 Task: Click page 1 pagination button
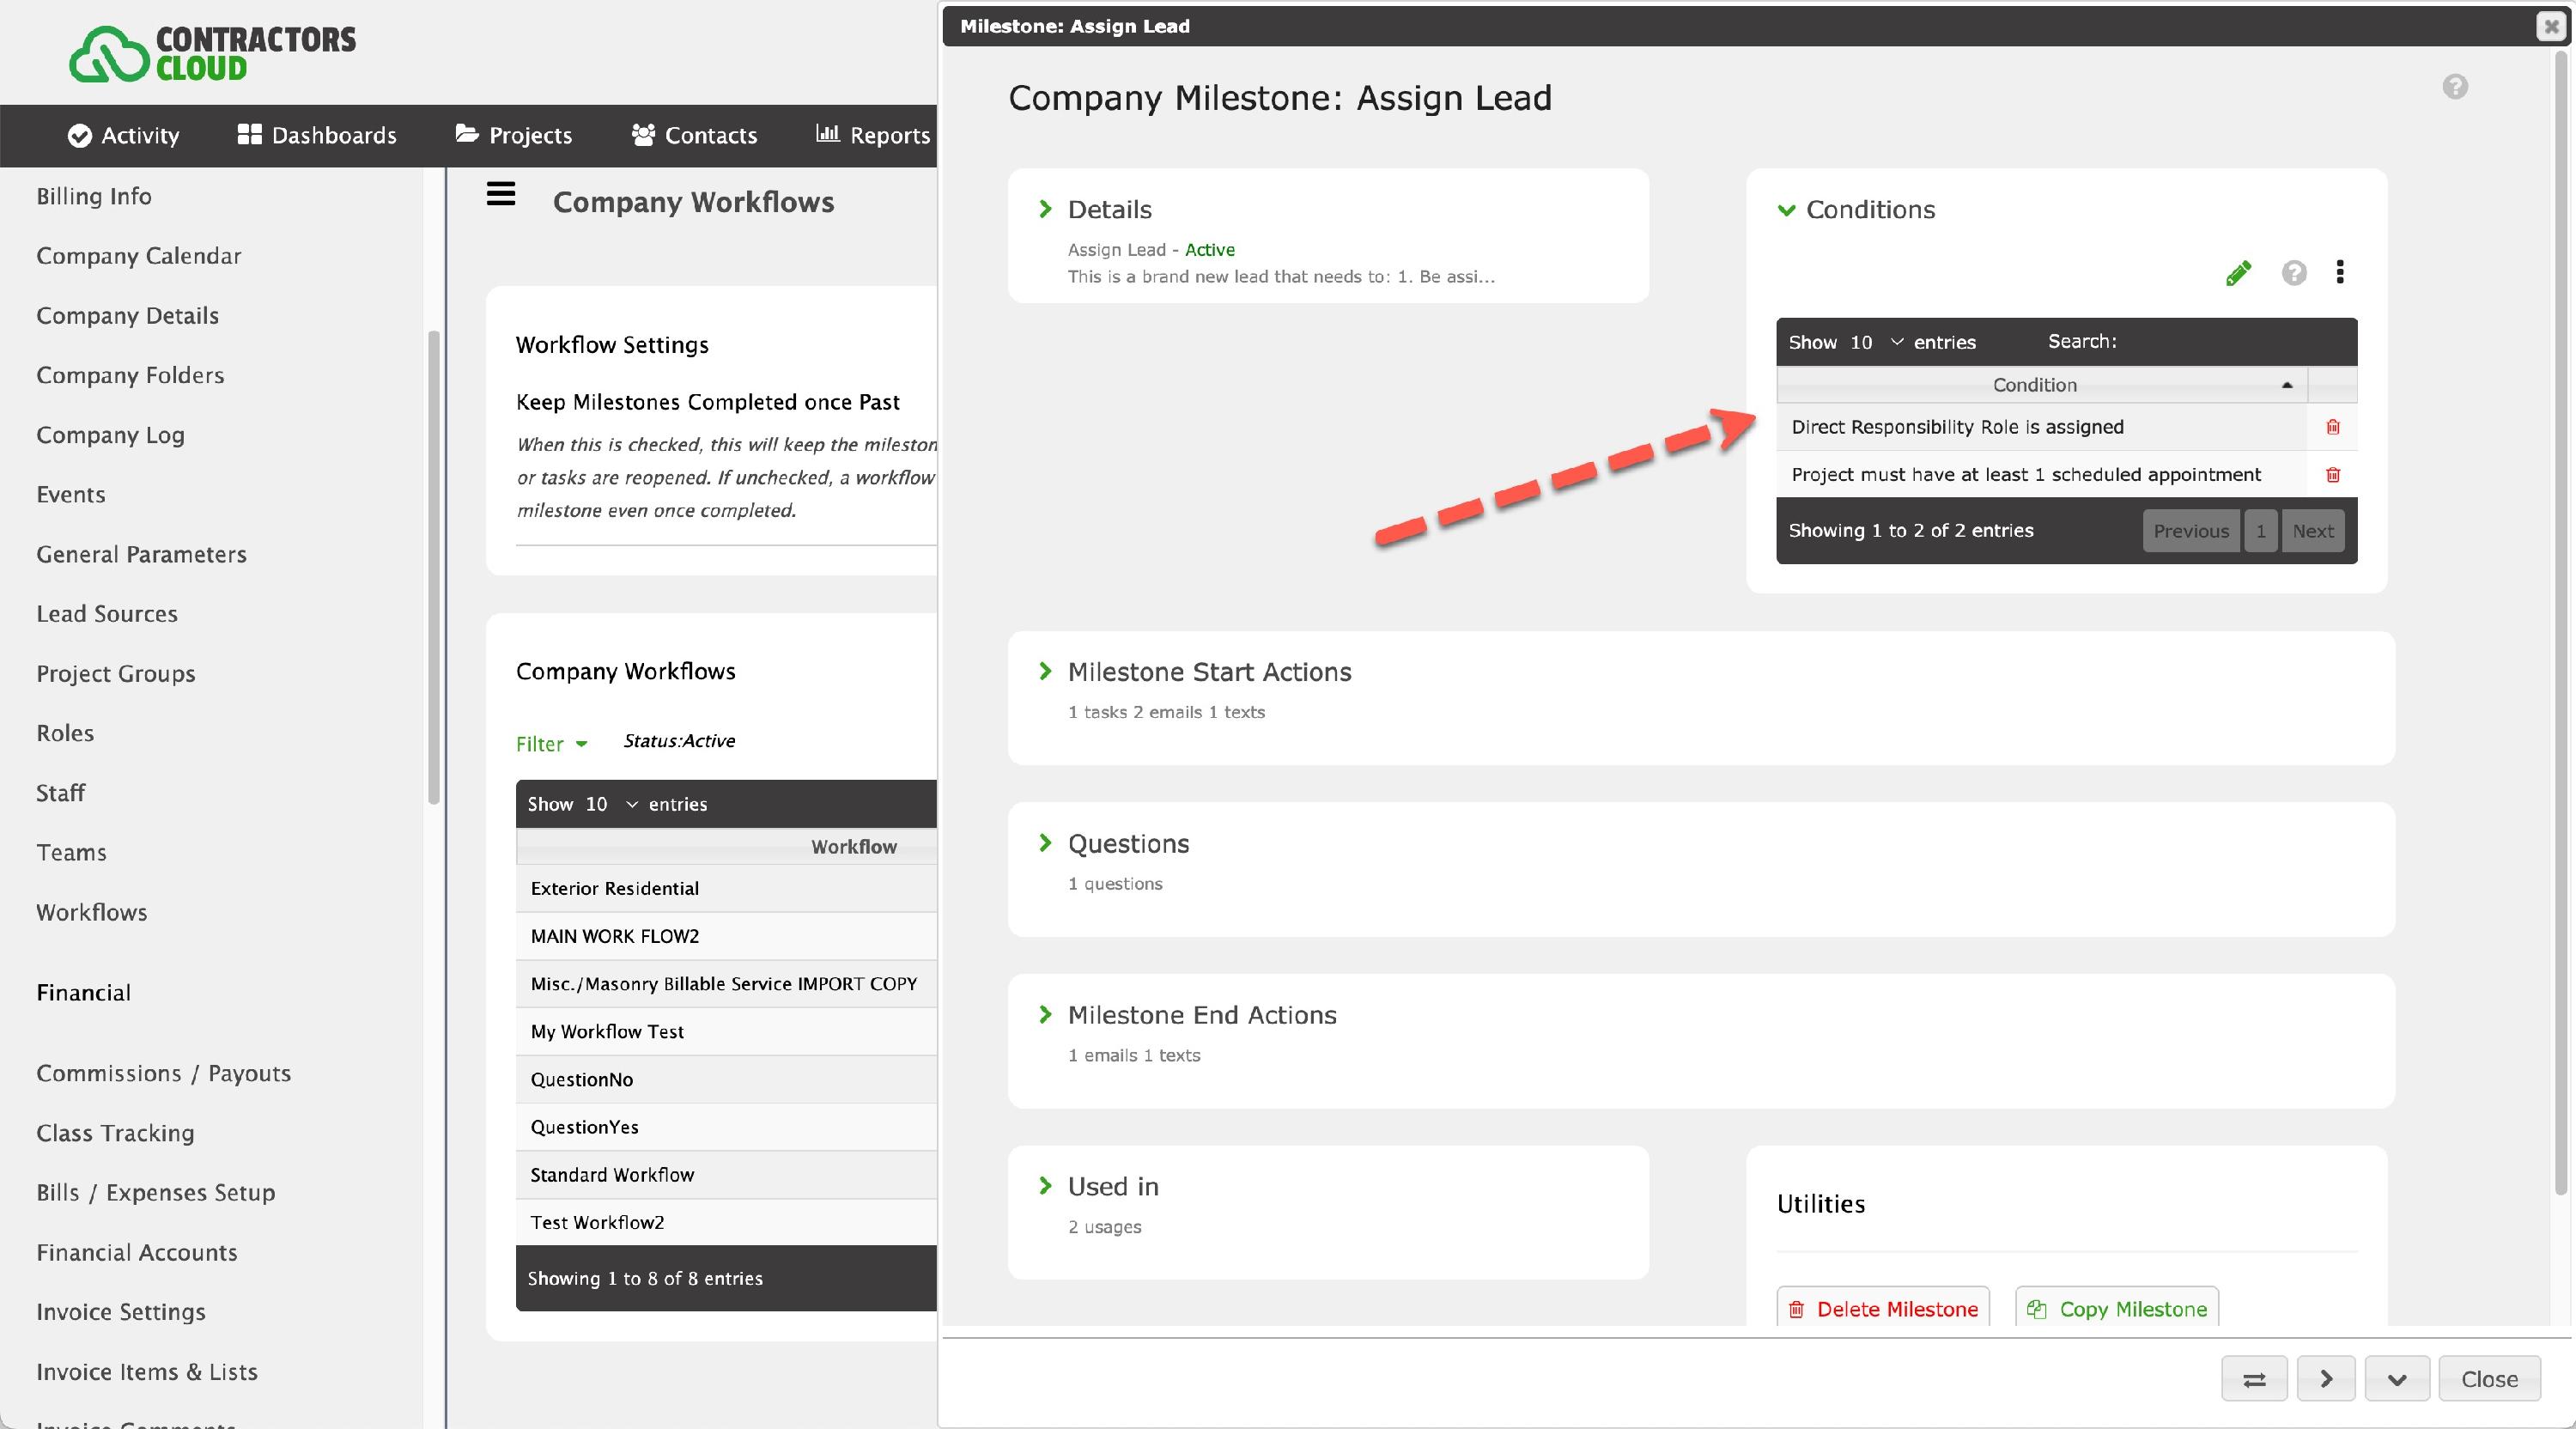pyautogui.click(x=2260, y=531)
